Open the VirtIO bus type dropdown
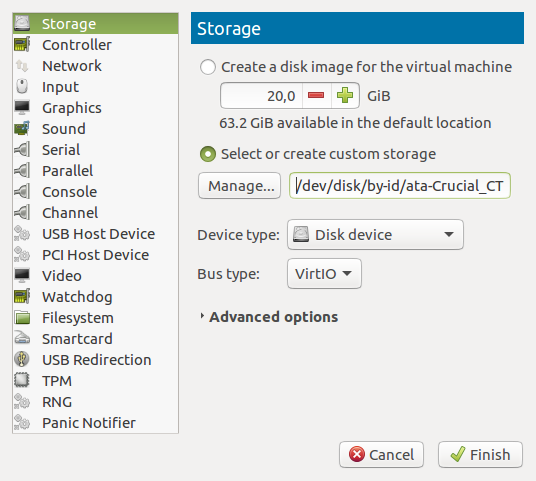Viewport: 536px width, 481px height. (324, 273)
